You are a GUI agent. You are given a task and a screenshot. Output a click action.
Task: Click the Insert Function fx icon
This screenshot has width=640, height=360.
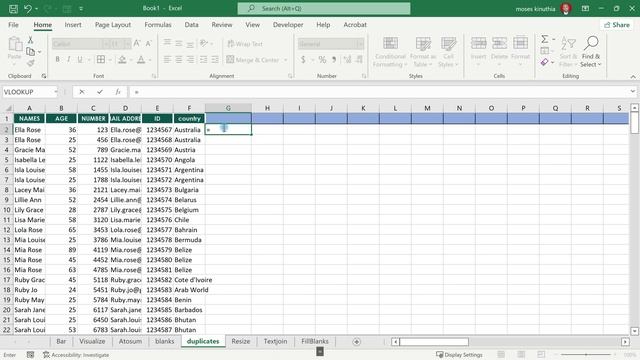118,92
